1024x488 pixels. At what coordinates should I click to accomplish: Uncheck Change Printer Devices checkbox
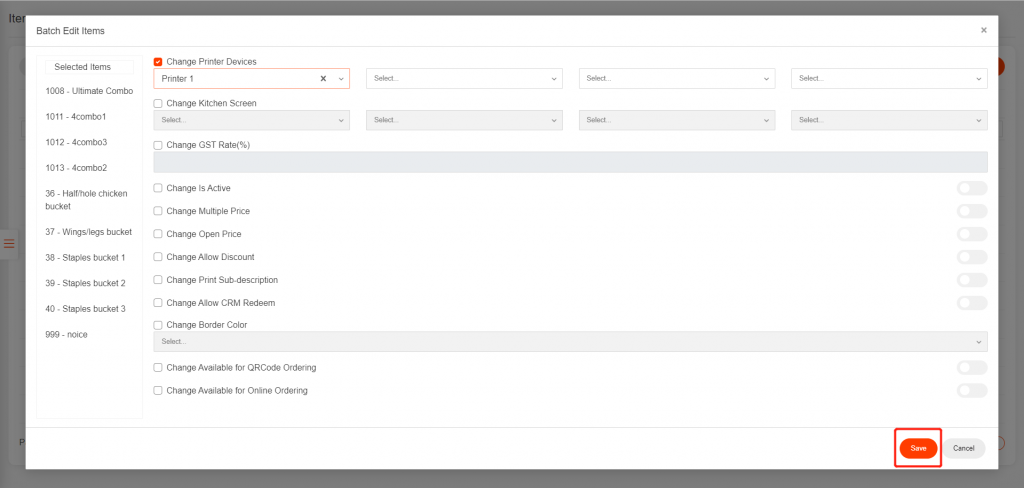pyautogui.click(x=158, y=62)
